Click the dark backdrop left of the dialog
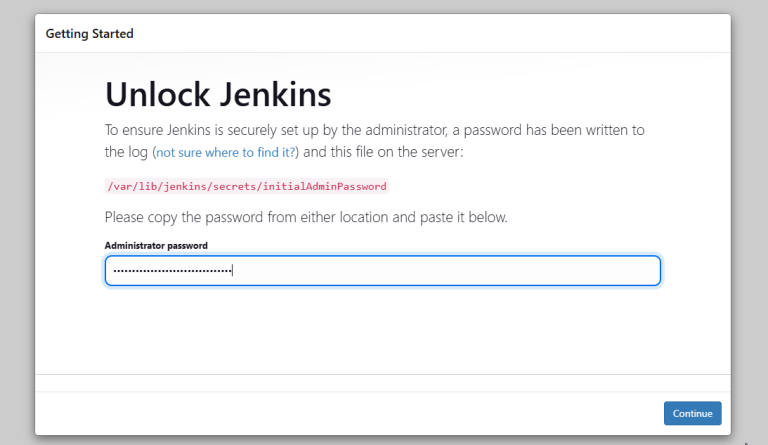The height and width of the screenshot is (445, 768). pos(16,222)
